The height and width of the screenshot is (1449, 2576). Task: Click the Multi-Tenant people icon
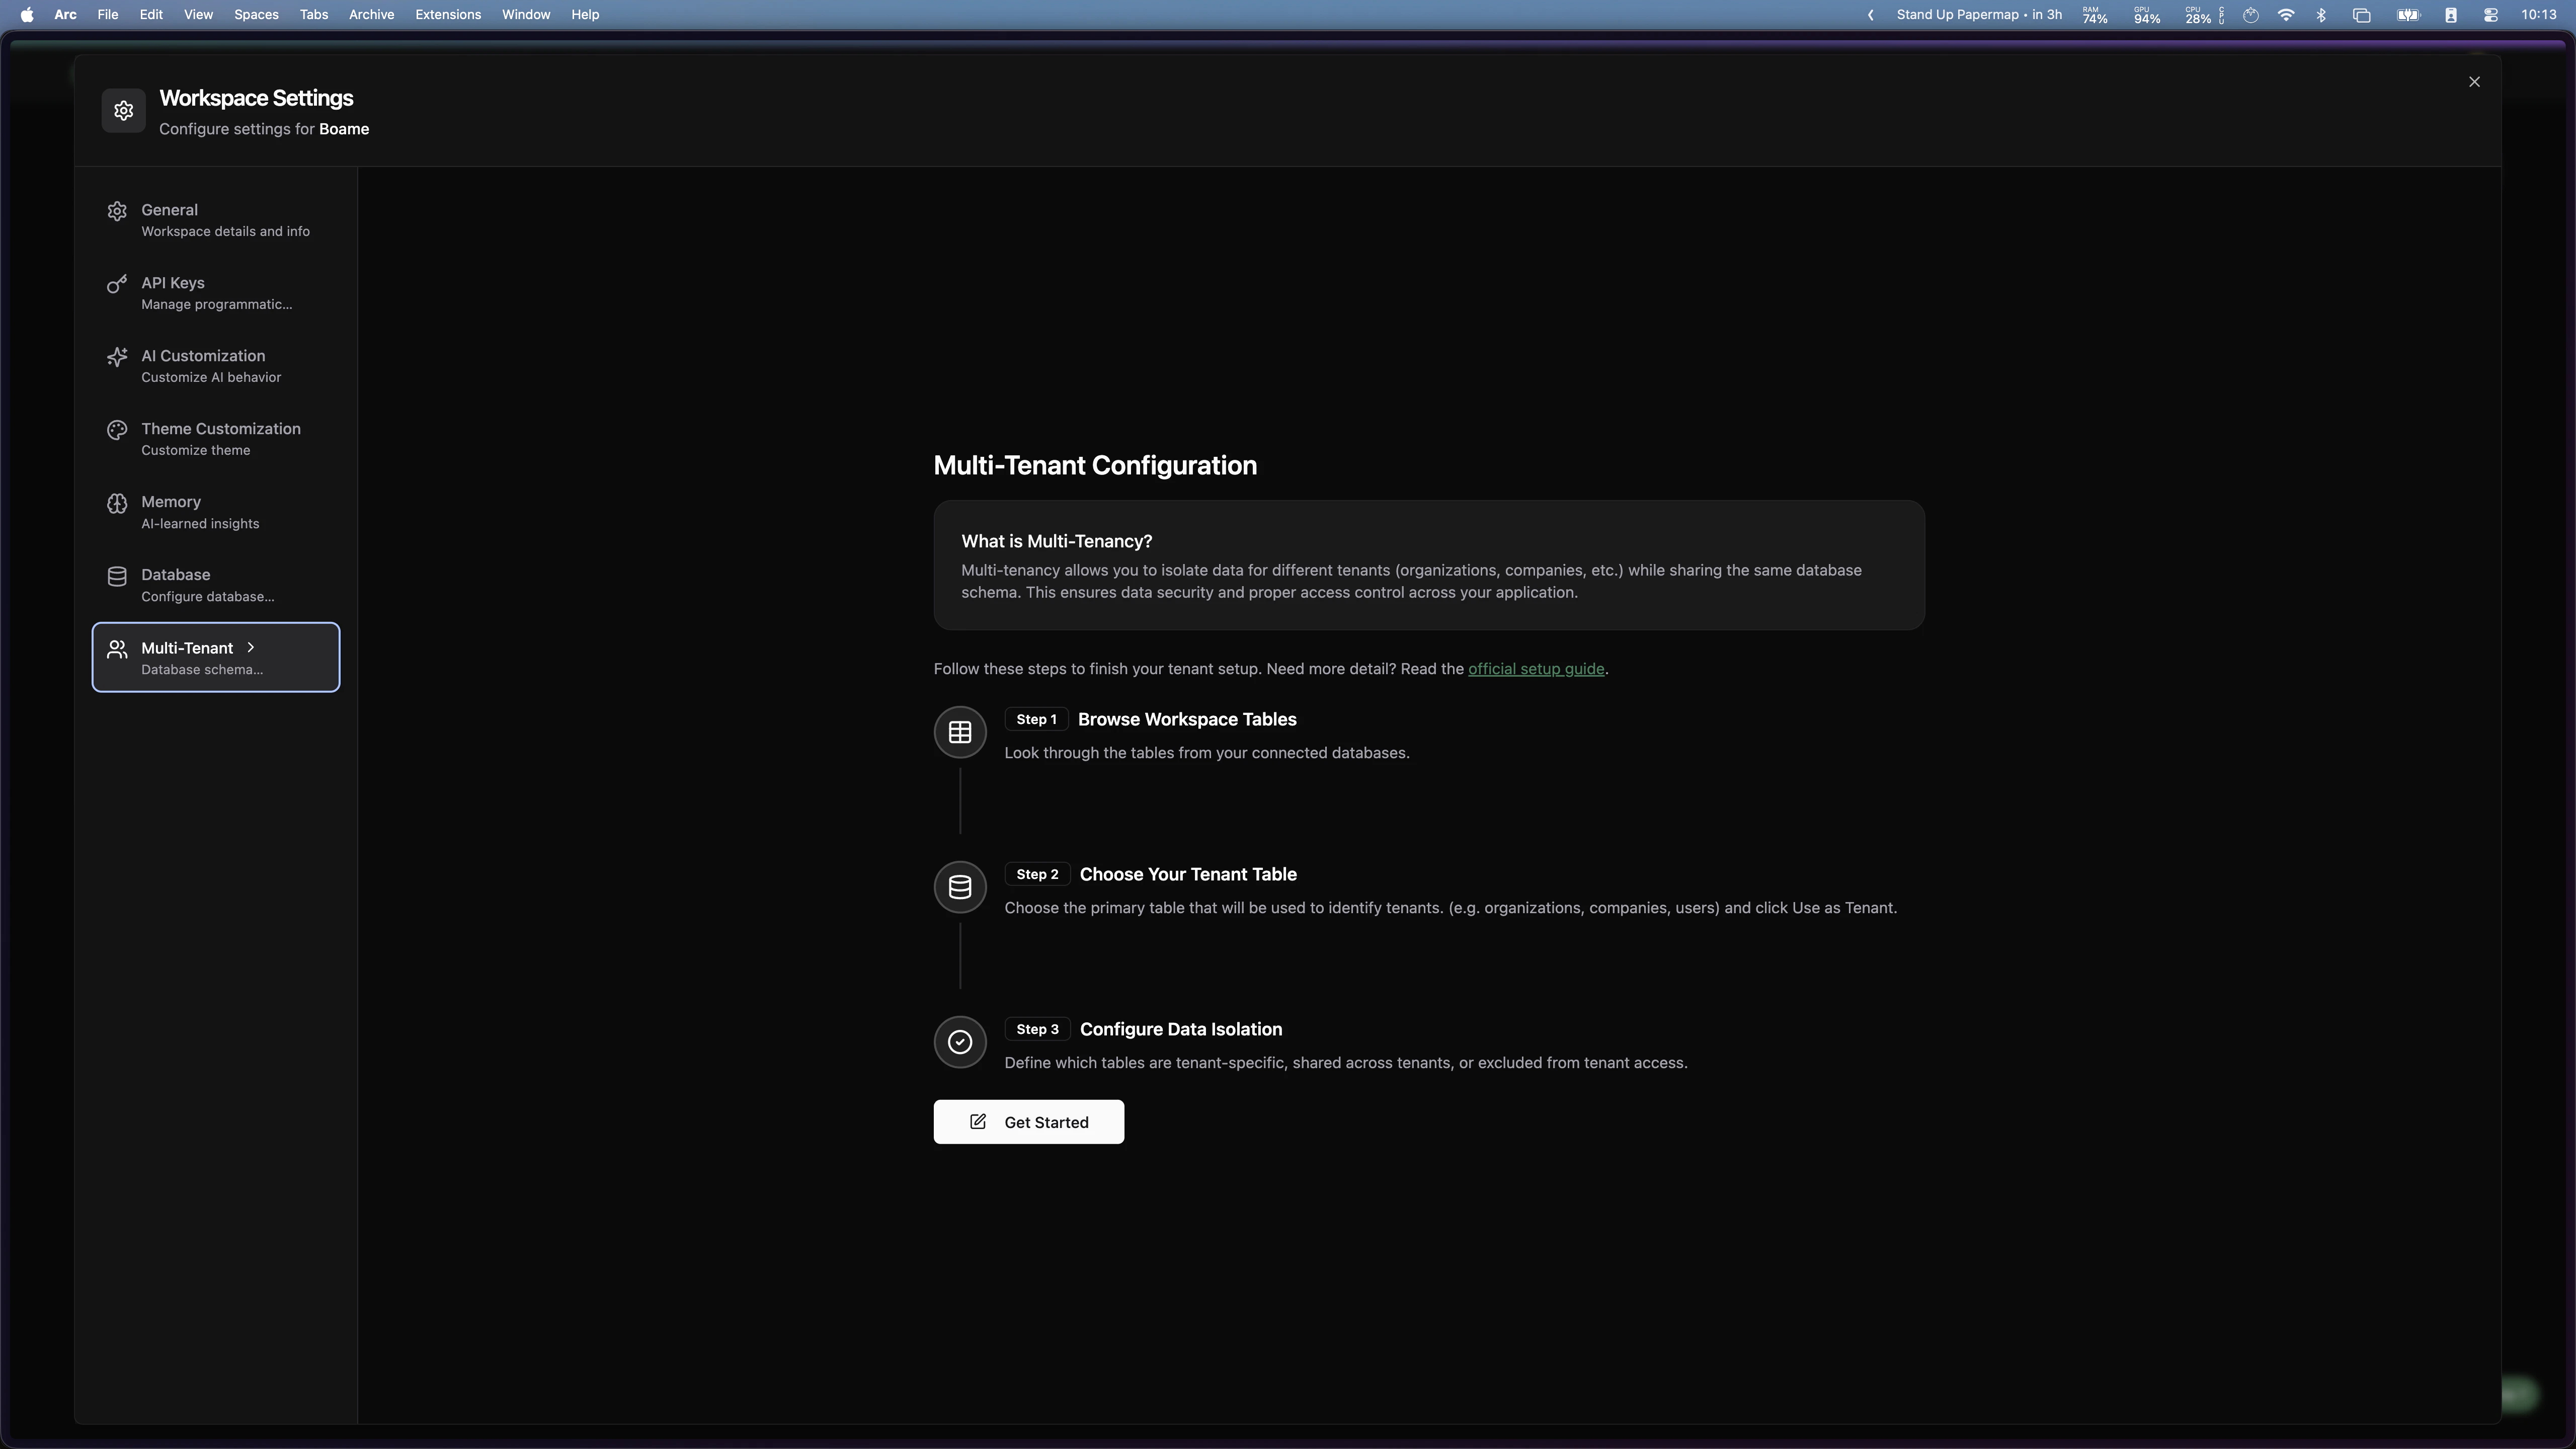(117, 649)
